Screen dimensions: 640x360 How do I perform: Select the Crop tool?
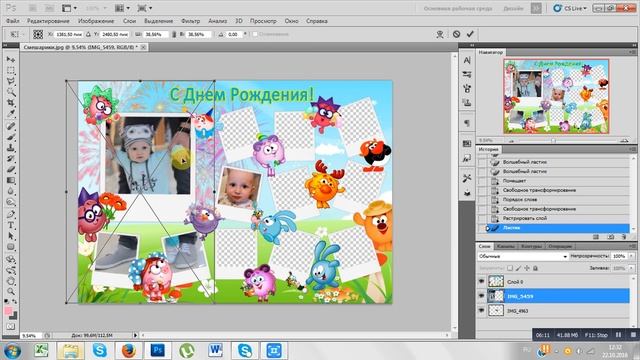pyautogui.click(x=11, y=103)
